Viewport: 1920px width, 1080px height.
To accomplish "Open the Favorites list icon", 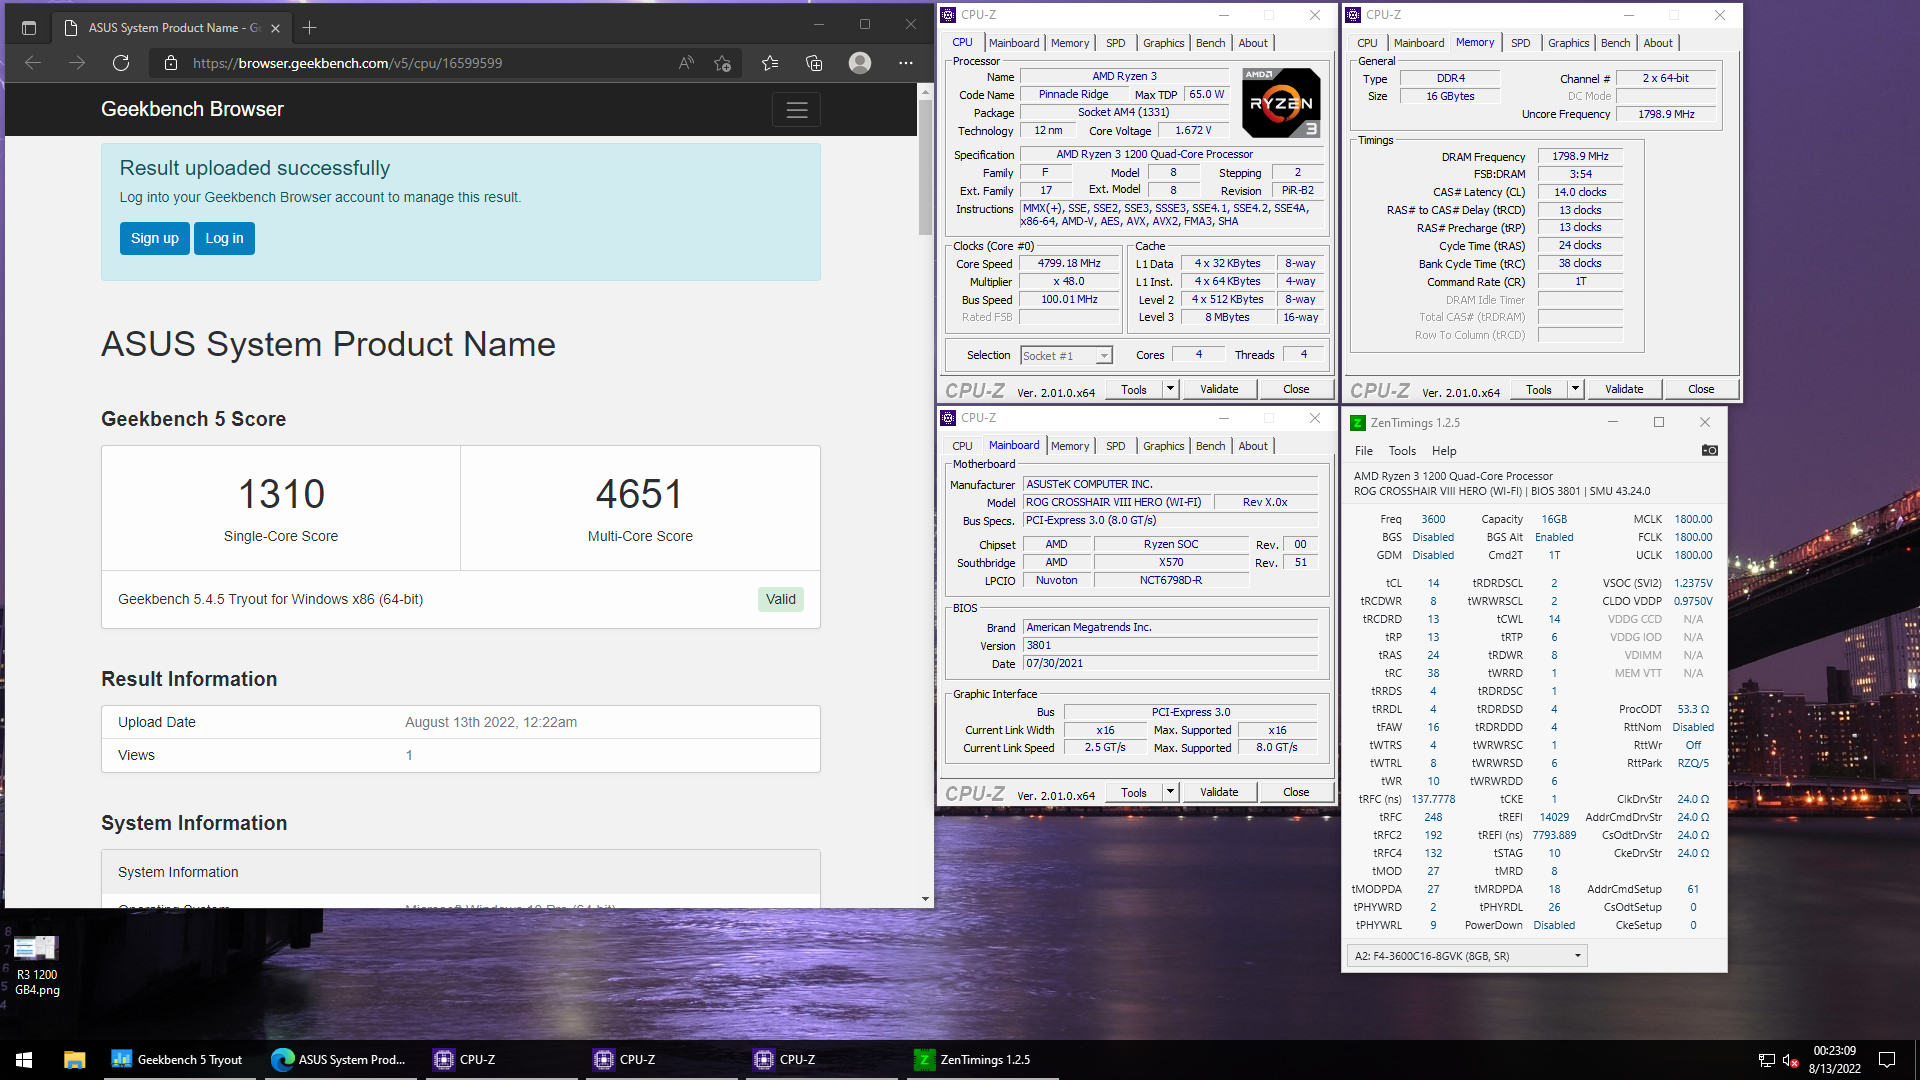I will tap(770, 63).
